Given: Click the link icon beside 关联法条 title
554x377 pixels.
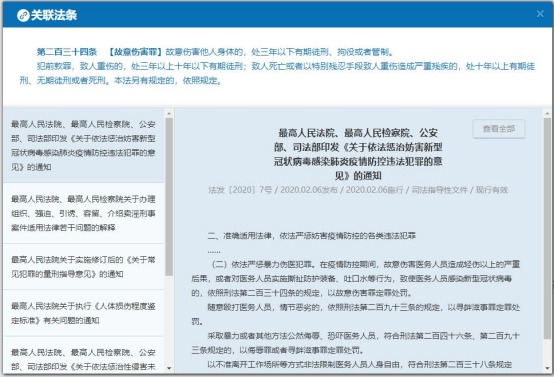Looking at the screenshot, I should coord(23,16).
